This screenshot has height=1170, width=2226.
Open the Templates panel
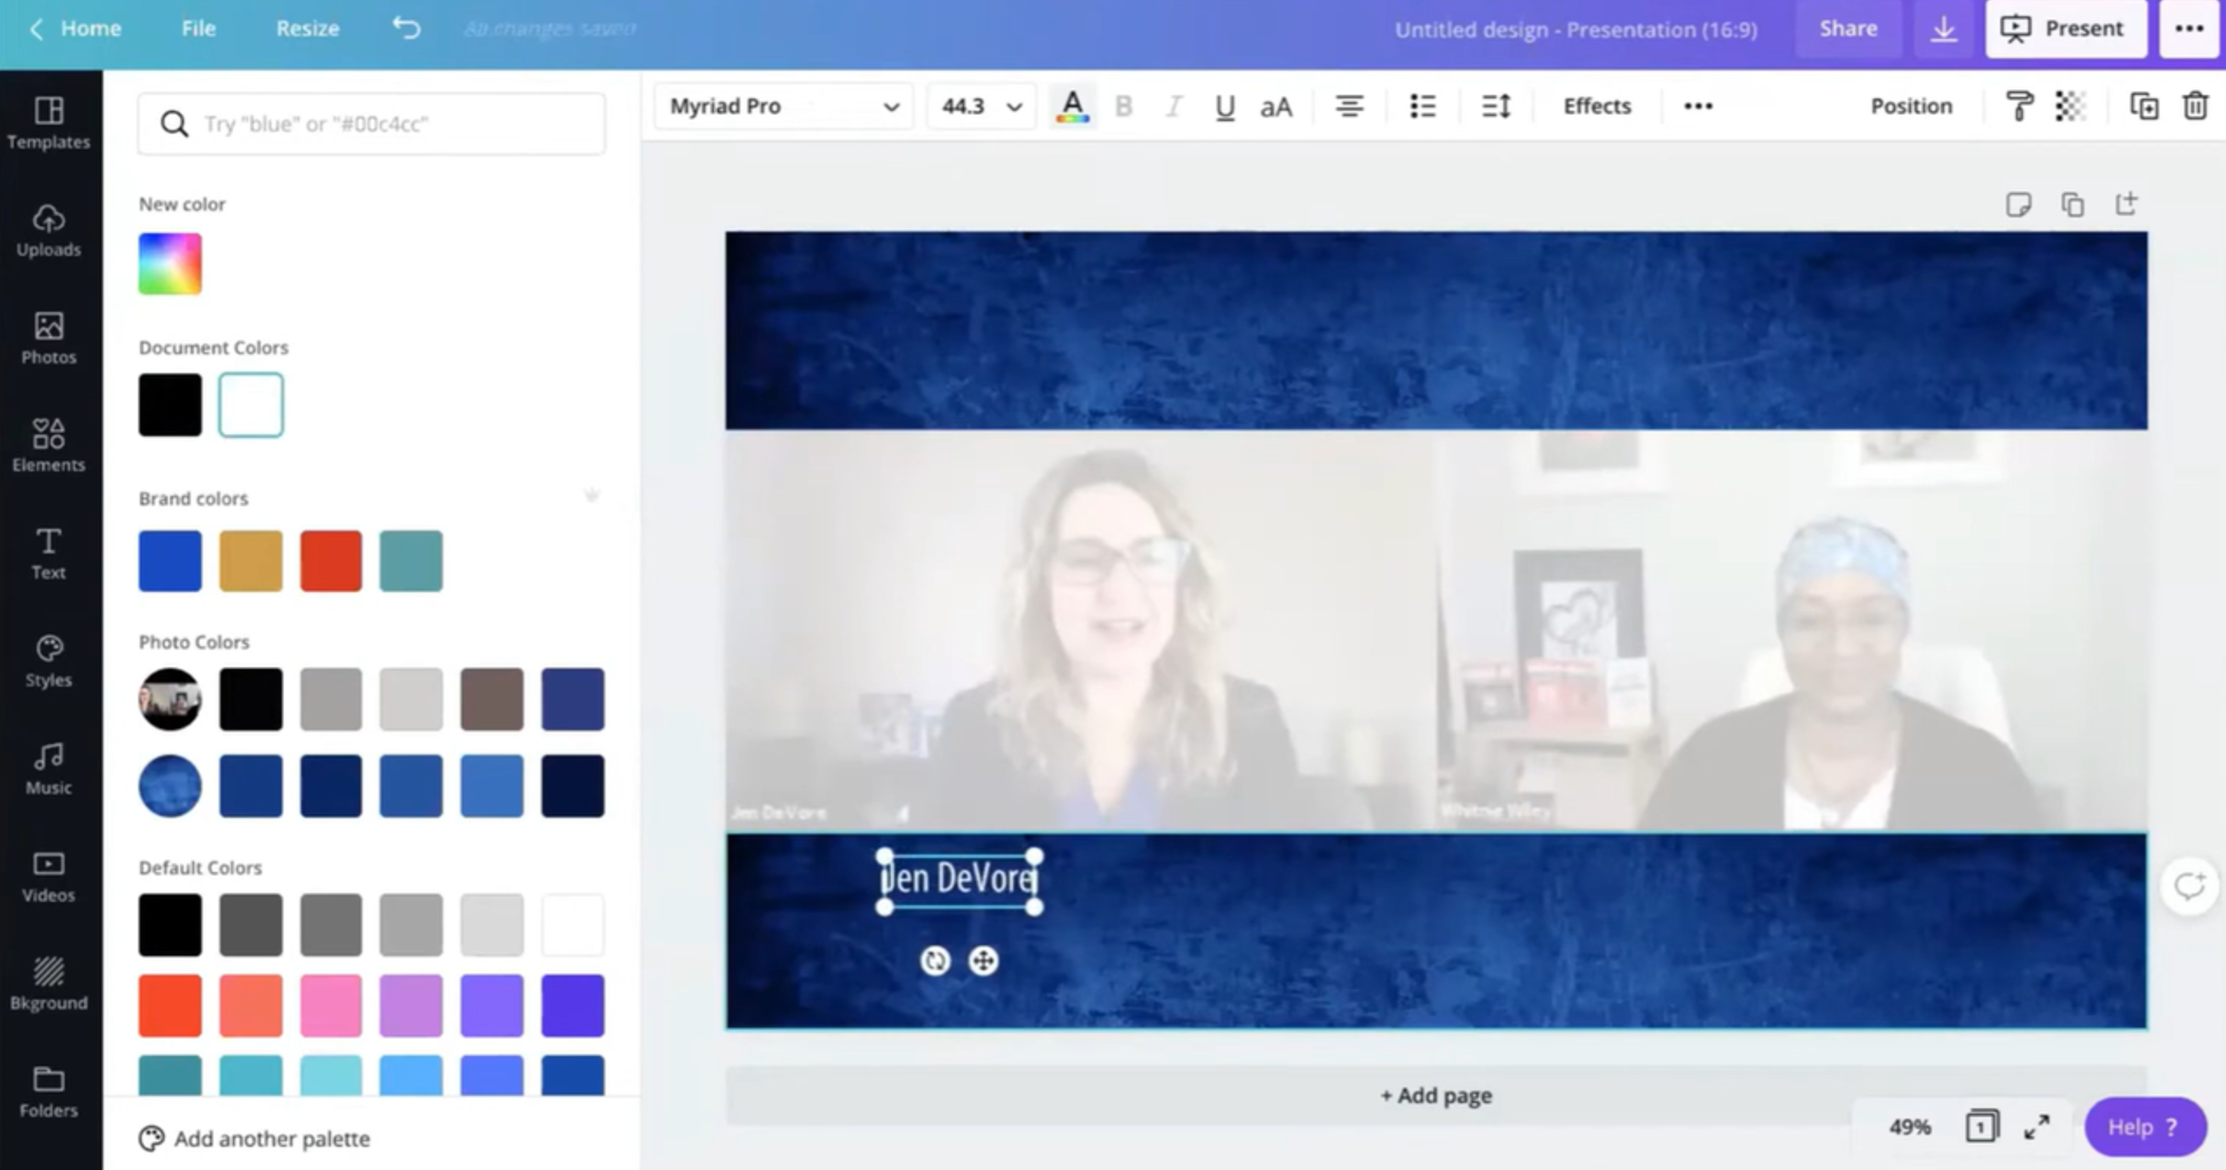pyautogui.click(x=48, y=123)
